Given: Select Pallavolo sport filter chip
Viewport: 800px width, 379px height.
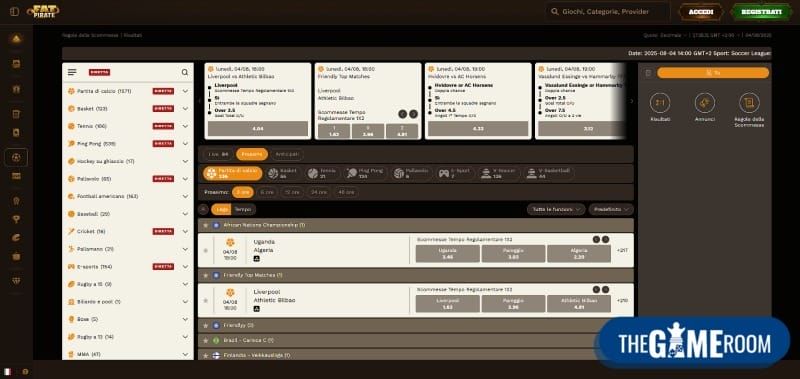Looking at the screenshot, I should pyautogui.click(x=411, y=173).
